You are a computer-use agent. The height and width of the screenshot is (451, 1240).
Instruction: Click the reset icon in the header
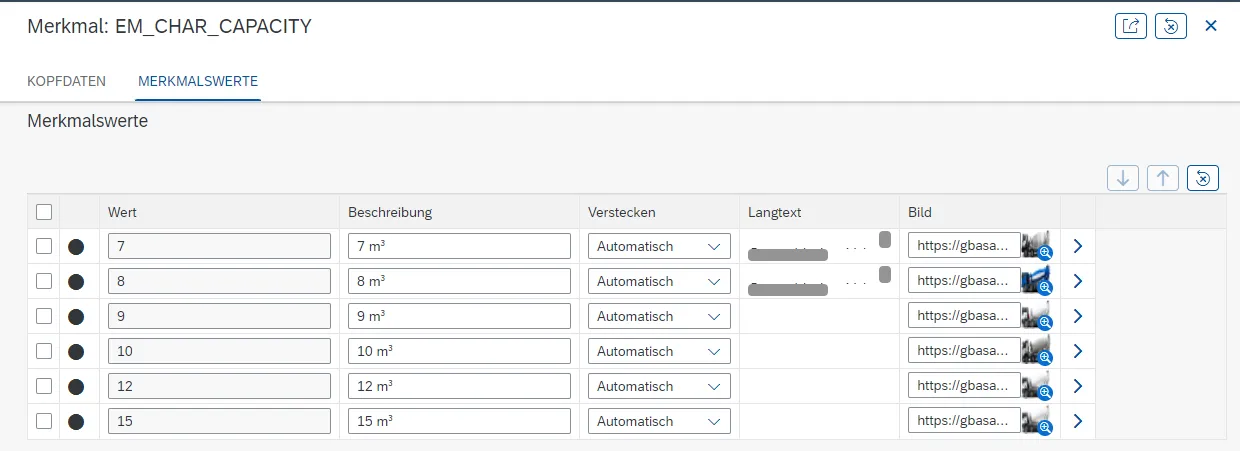(1170, 26)
